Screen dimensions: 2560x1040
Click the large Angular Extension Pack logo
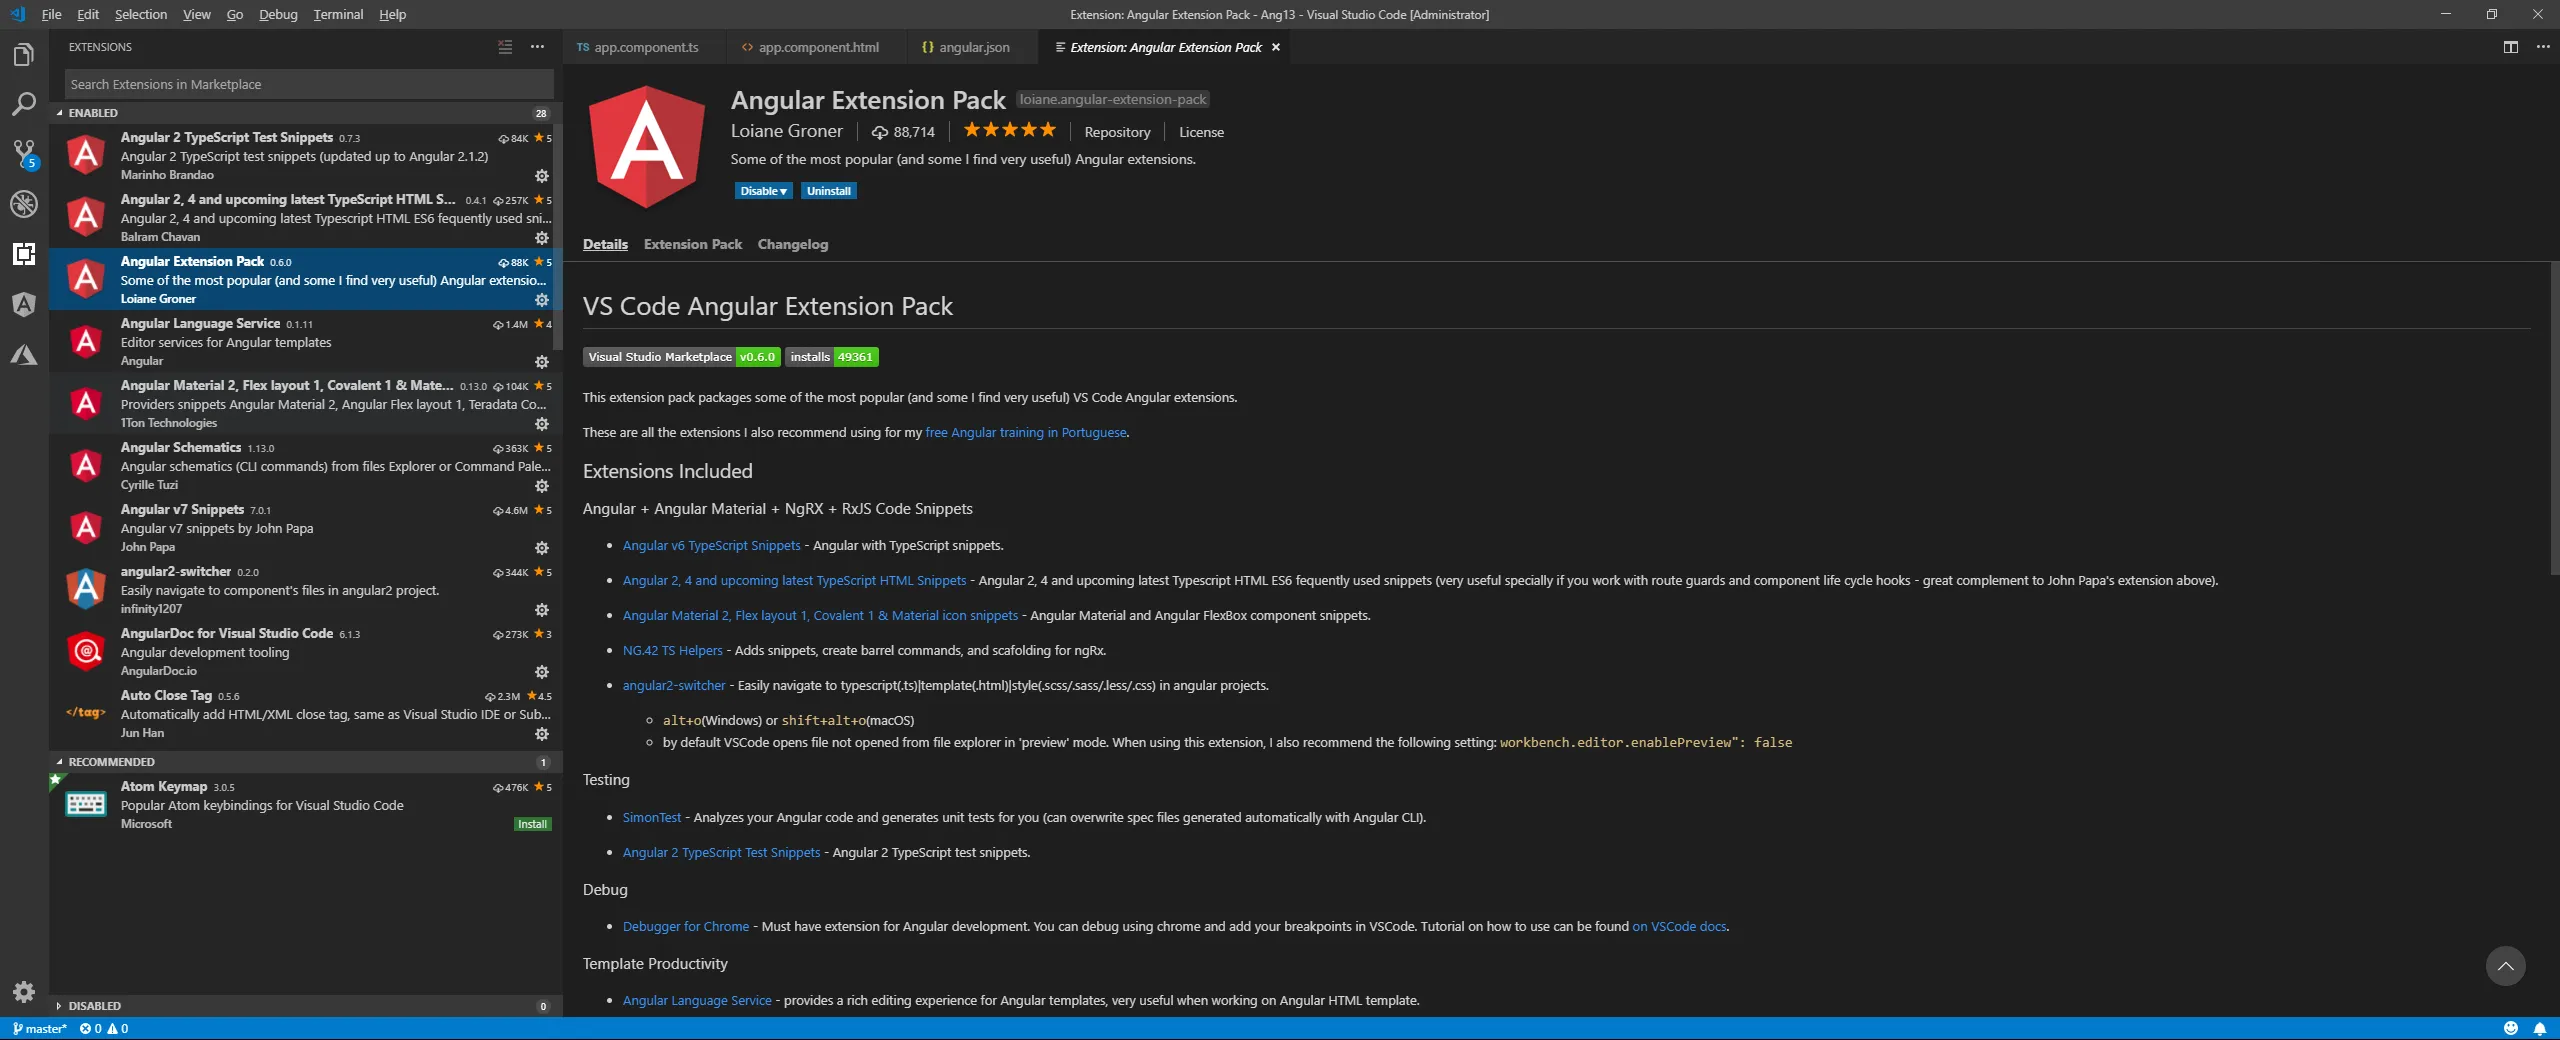pyautogui.click(x=647, y=148)
